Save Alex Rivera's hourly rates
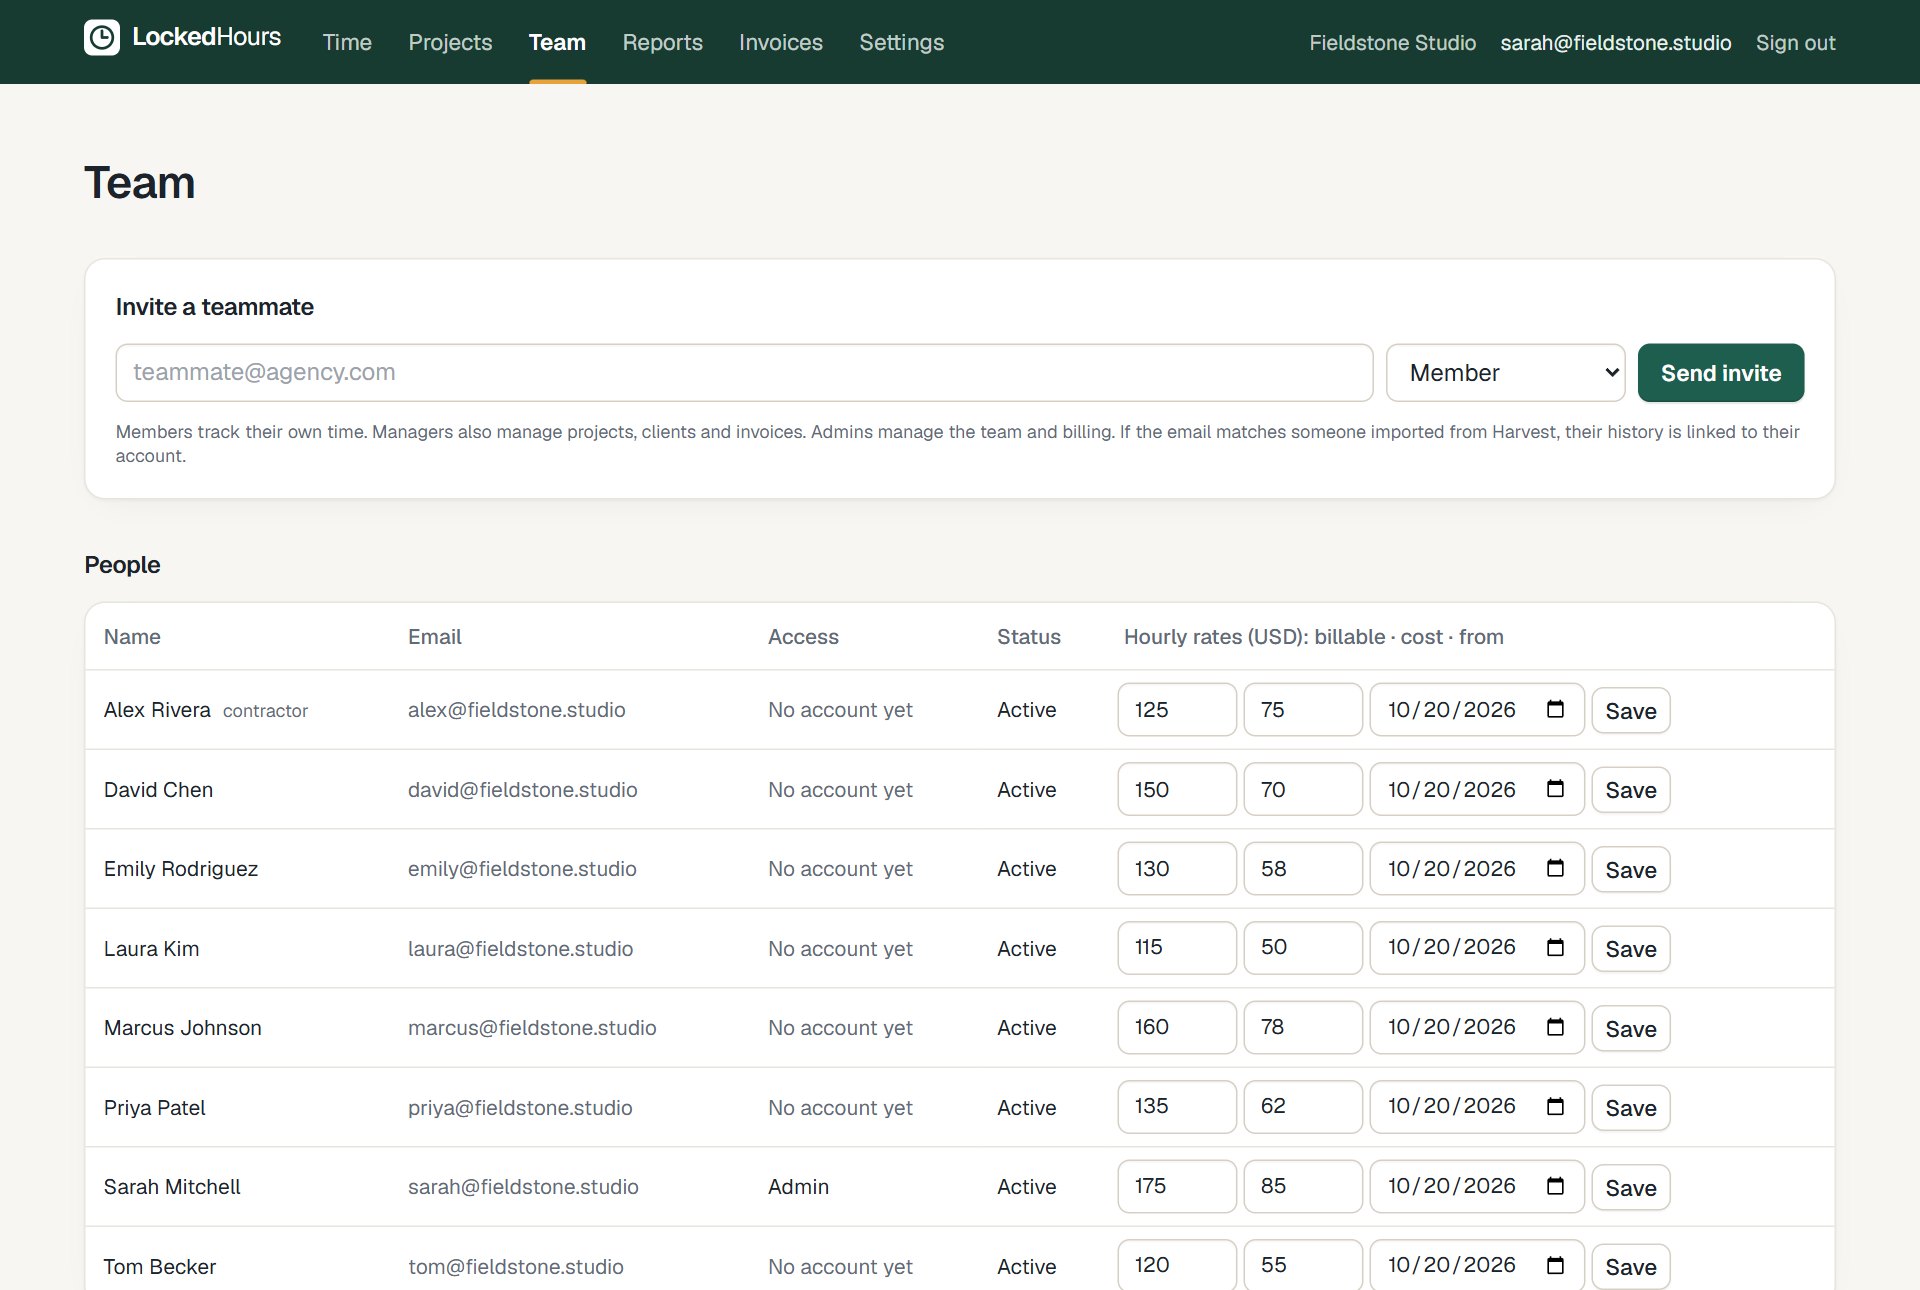 coord(1631,710)
